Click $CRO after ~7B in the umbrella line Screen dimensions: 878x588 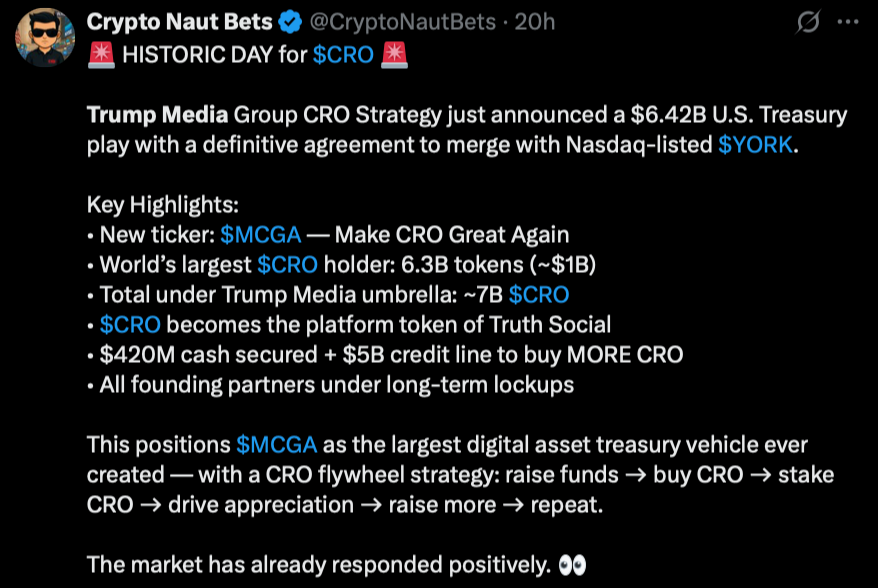tap(539, 295)
